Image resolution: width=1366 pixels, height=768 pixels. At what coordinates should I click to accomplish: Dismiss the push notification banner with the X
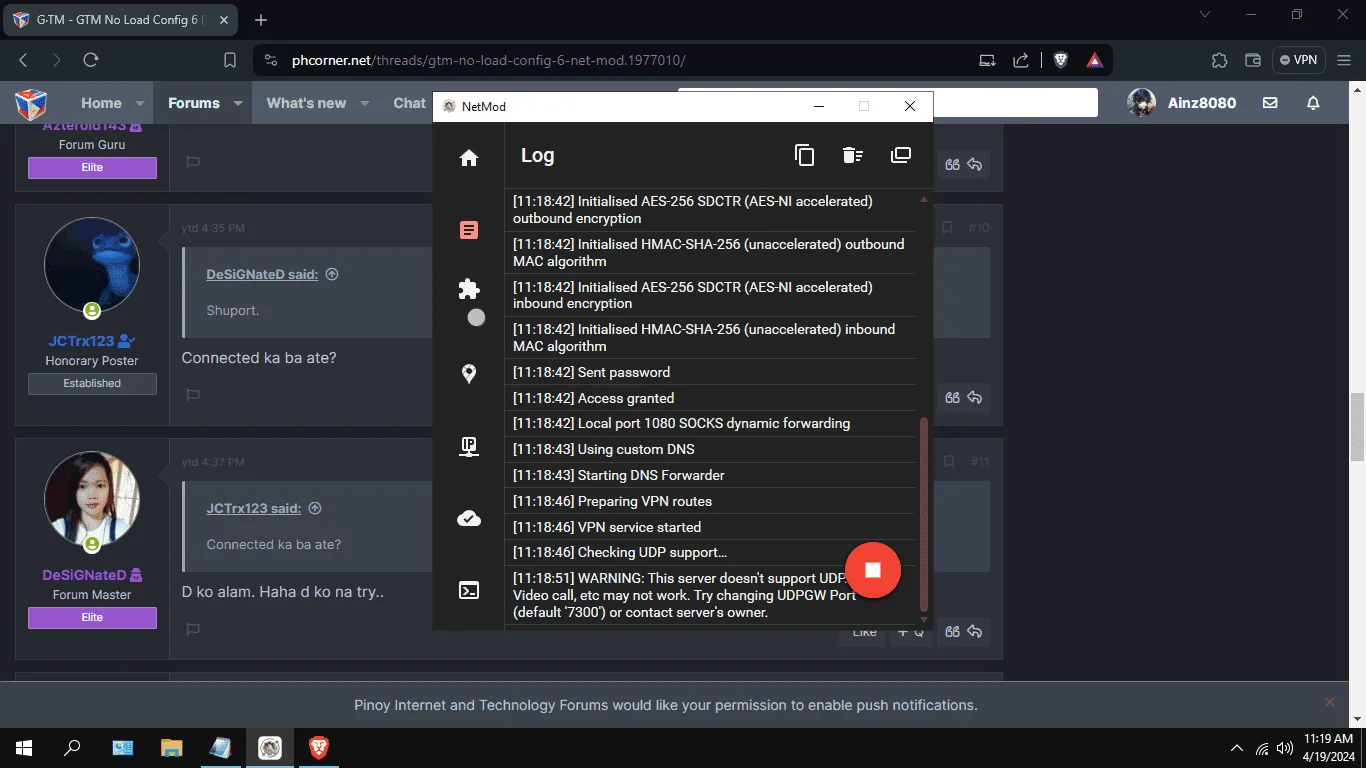point(1329,703)
